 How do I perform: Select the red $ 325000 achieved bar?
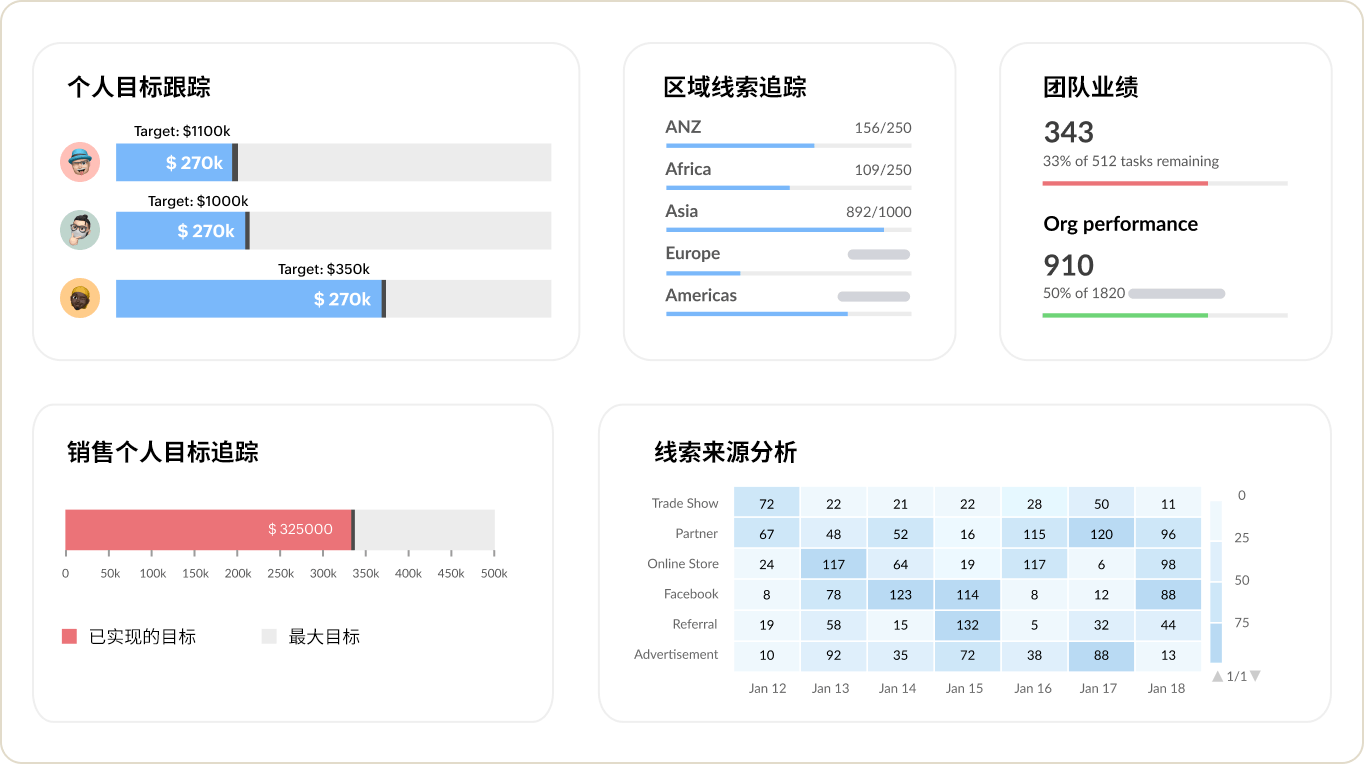click(208, 529)
